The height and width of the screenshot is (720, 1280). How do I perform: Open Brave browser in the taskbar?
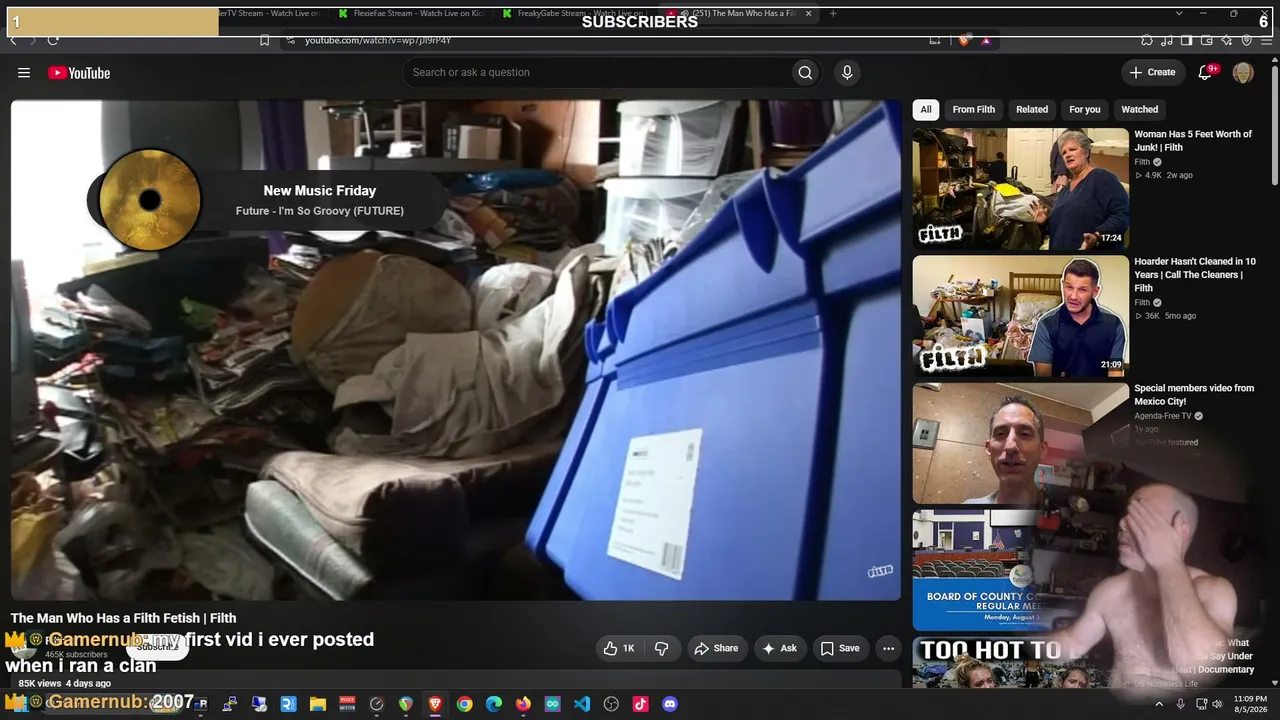(x=435, y=704)
